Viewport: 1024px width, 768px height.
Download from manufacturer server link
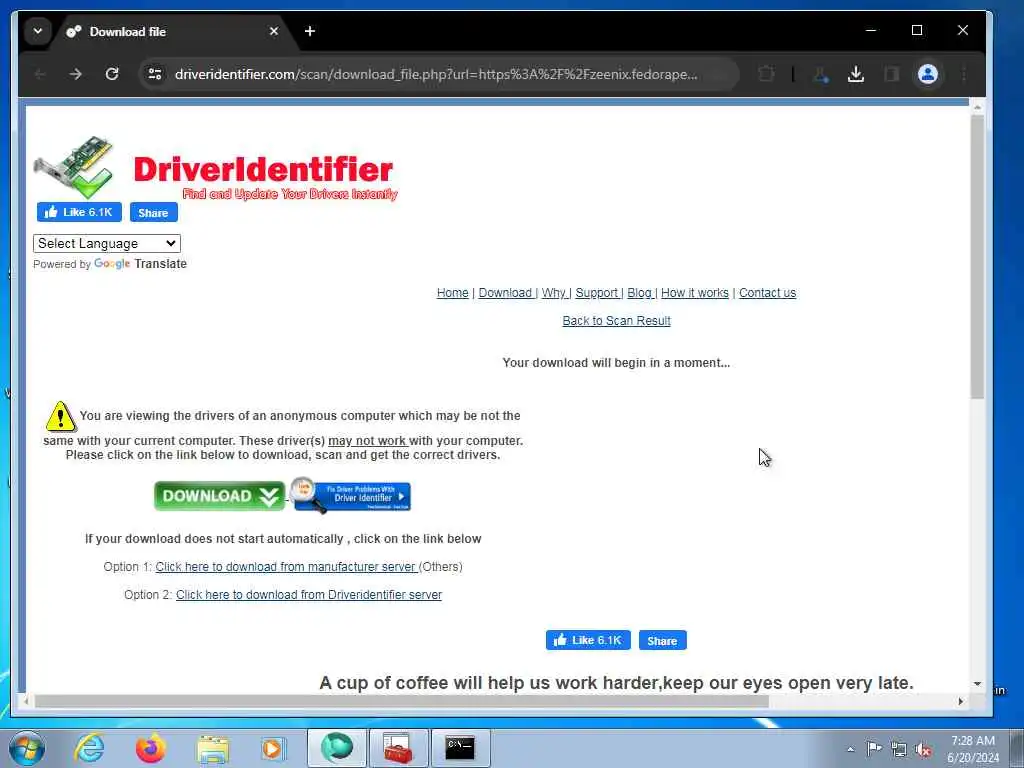click(x=285, y=567)
